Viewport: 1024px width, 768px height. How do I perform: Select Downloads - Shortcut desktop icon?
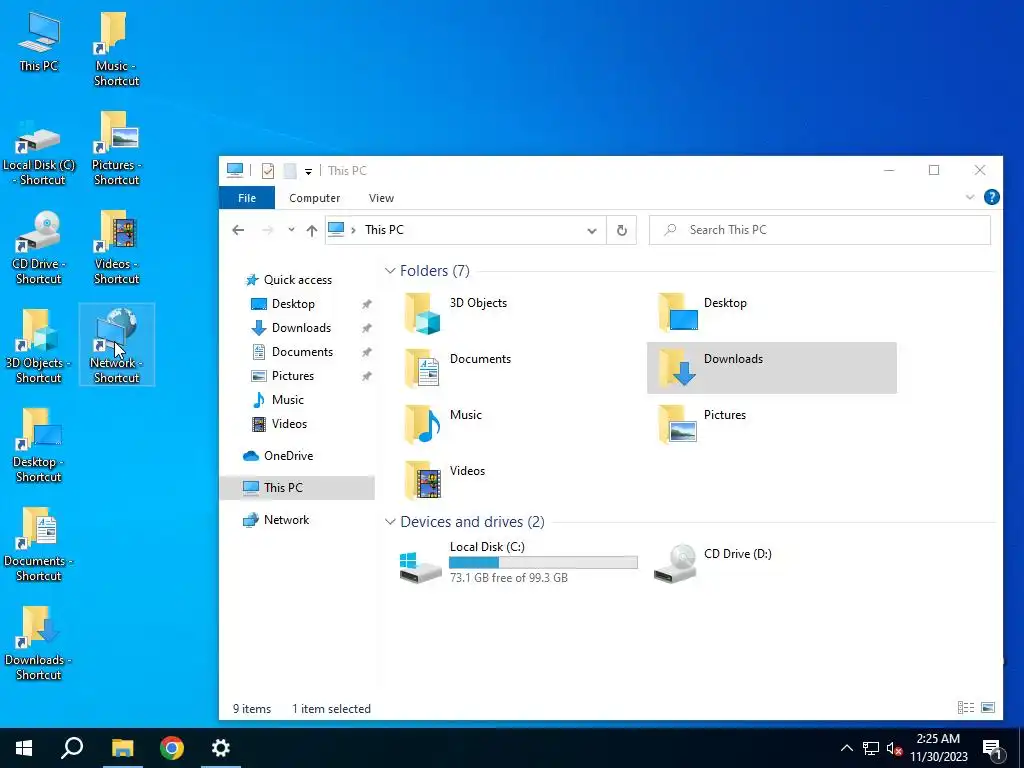click(39, 644)
